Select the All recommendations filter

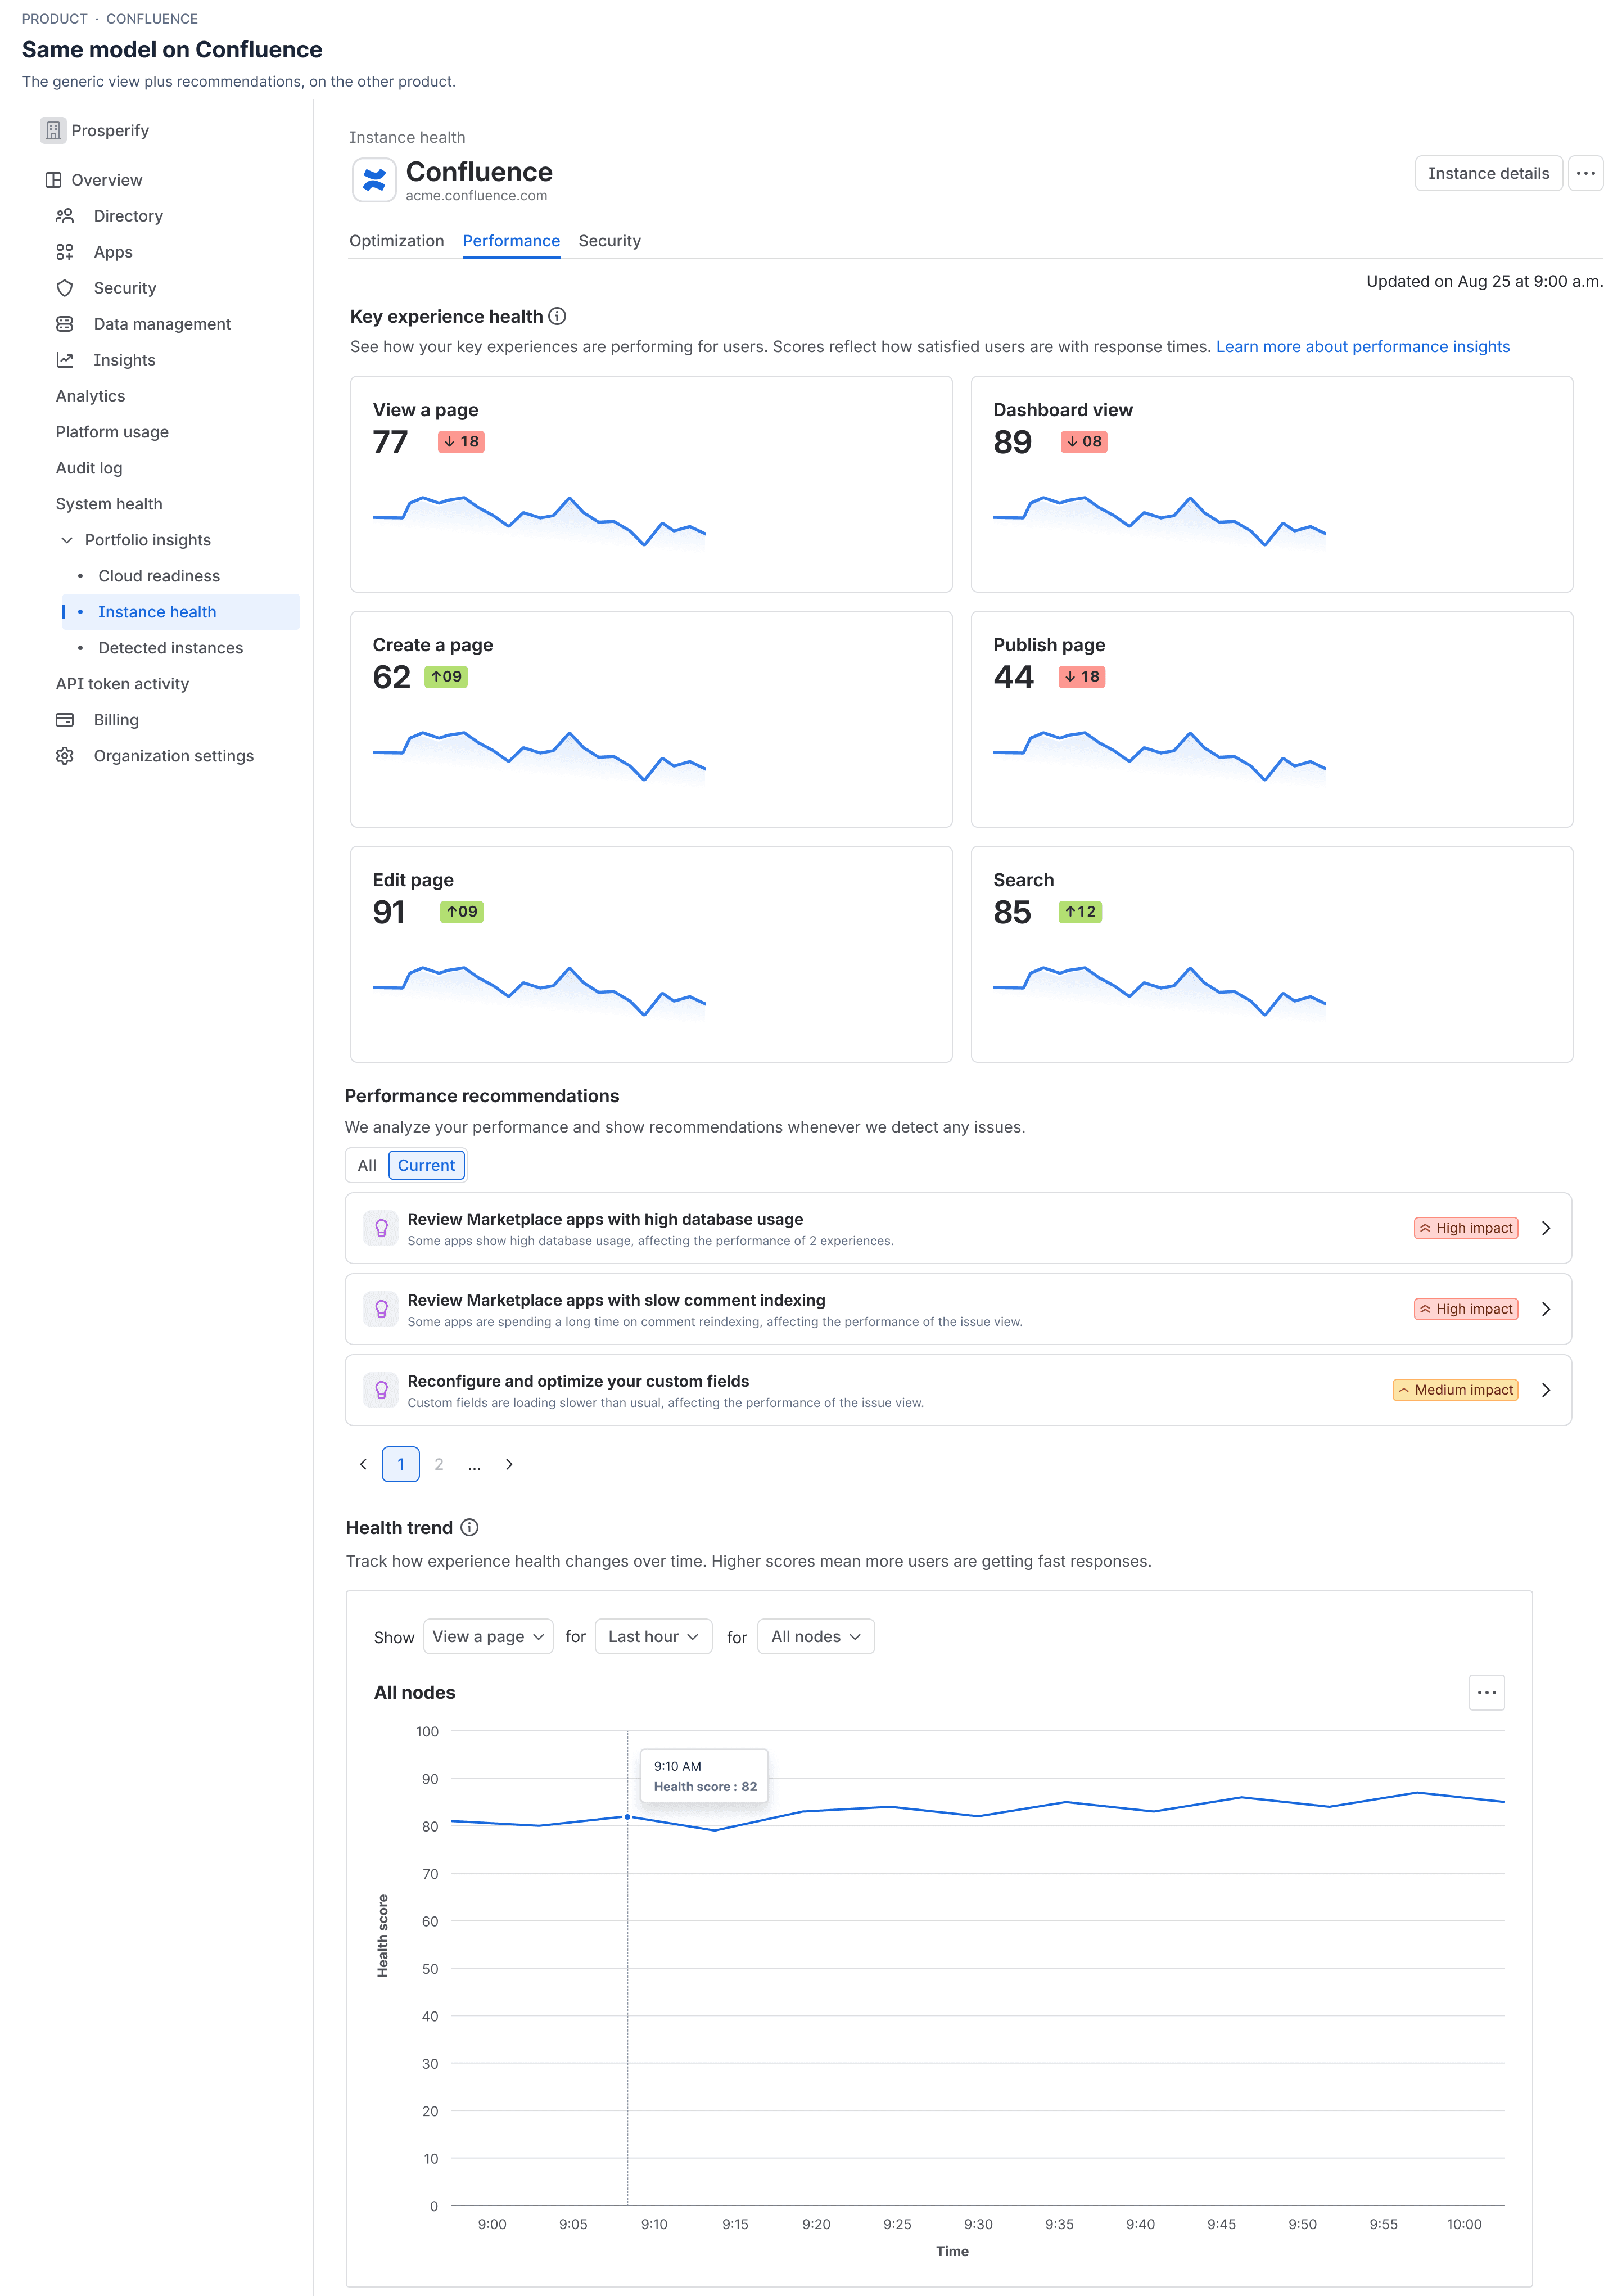[x=367, y=1165]
